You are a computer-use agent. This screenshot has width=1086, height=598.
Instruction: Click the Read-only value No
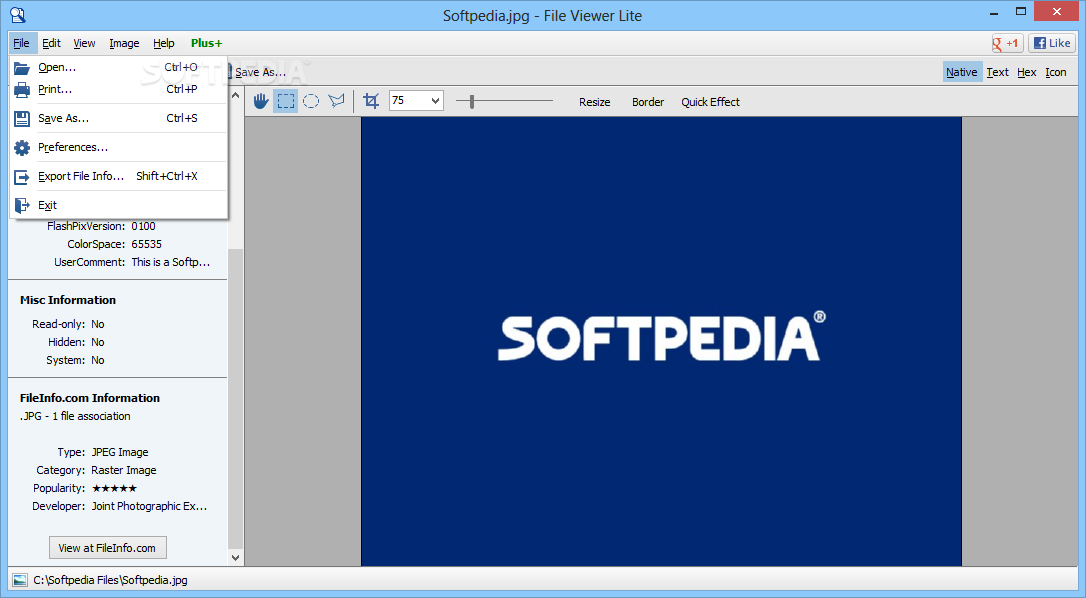(x=98, y=324)
